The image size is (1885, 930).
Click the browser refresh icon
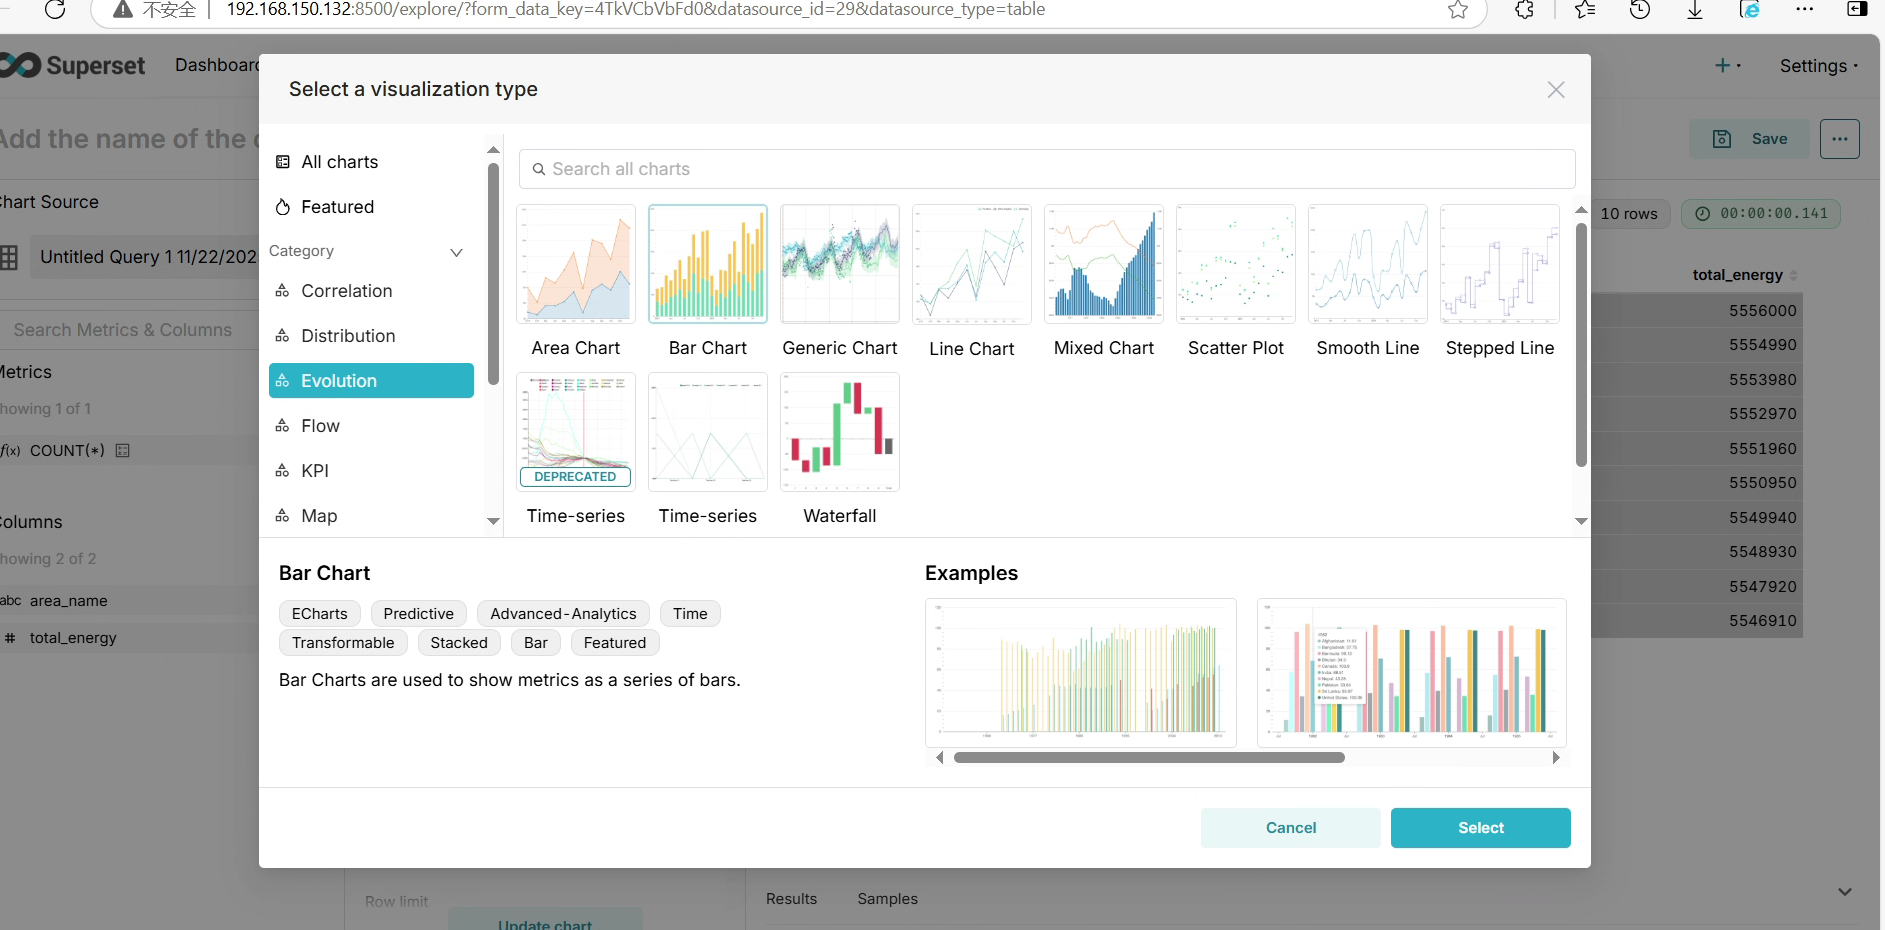coord(55,10)
